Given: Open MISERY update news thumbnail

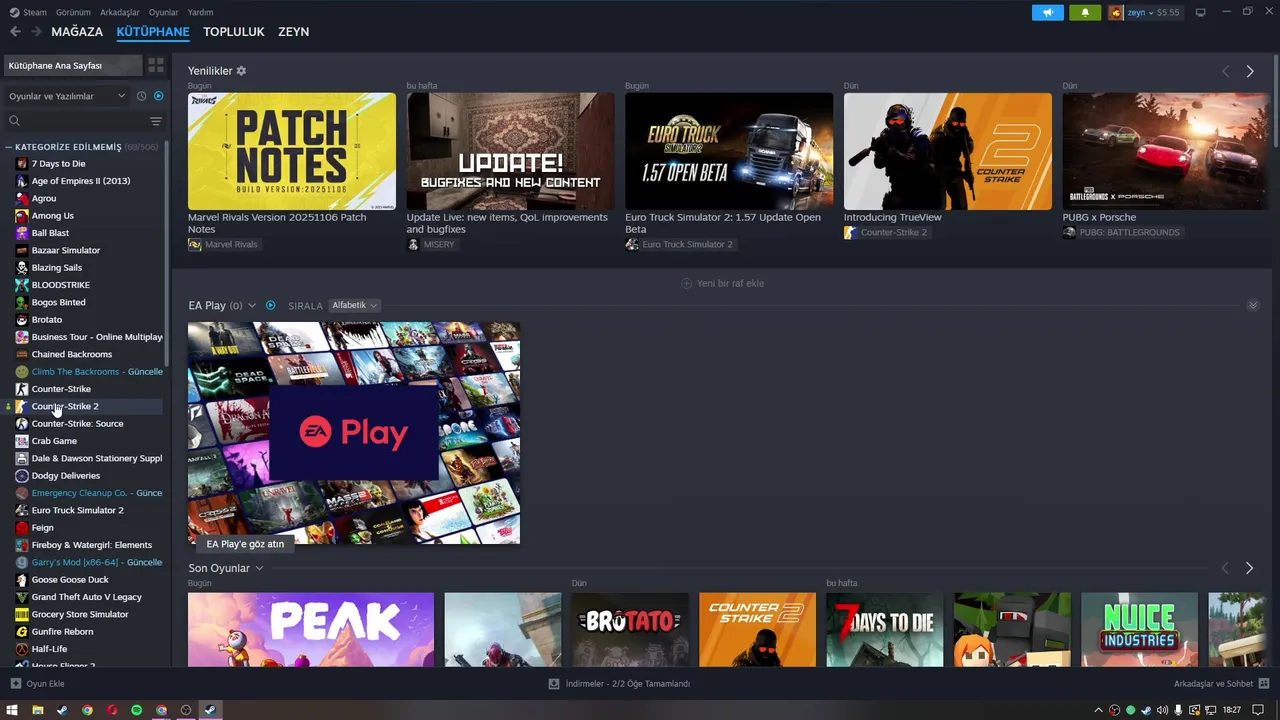Looking at the screenshot, I should point(510,151).
